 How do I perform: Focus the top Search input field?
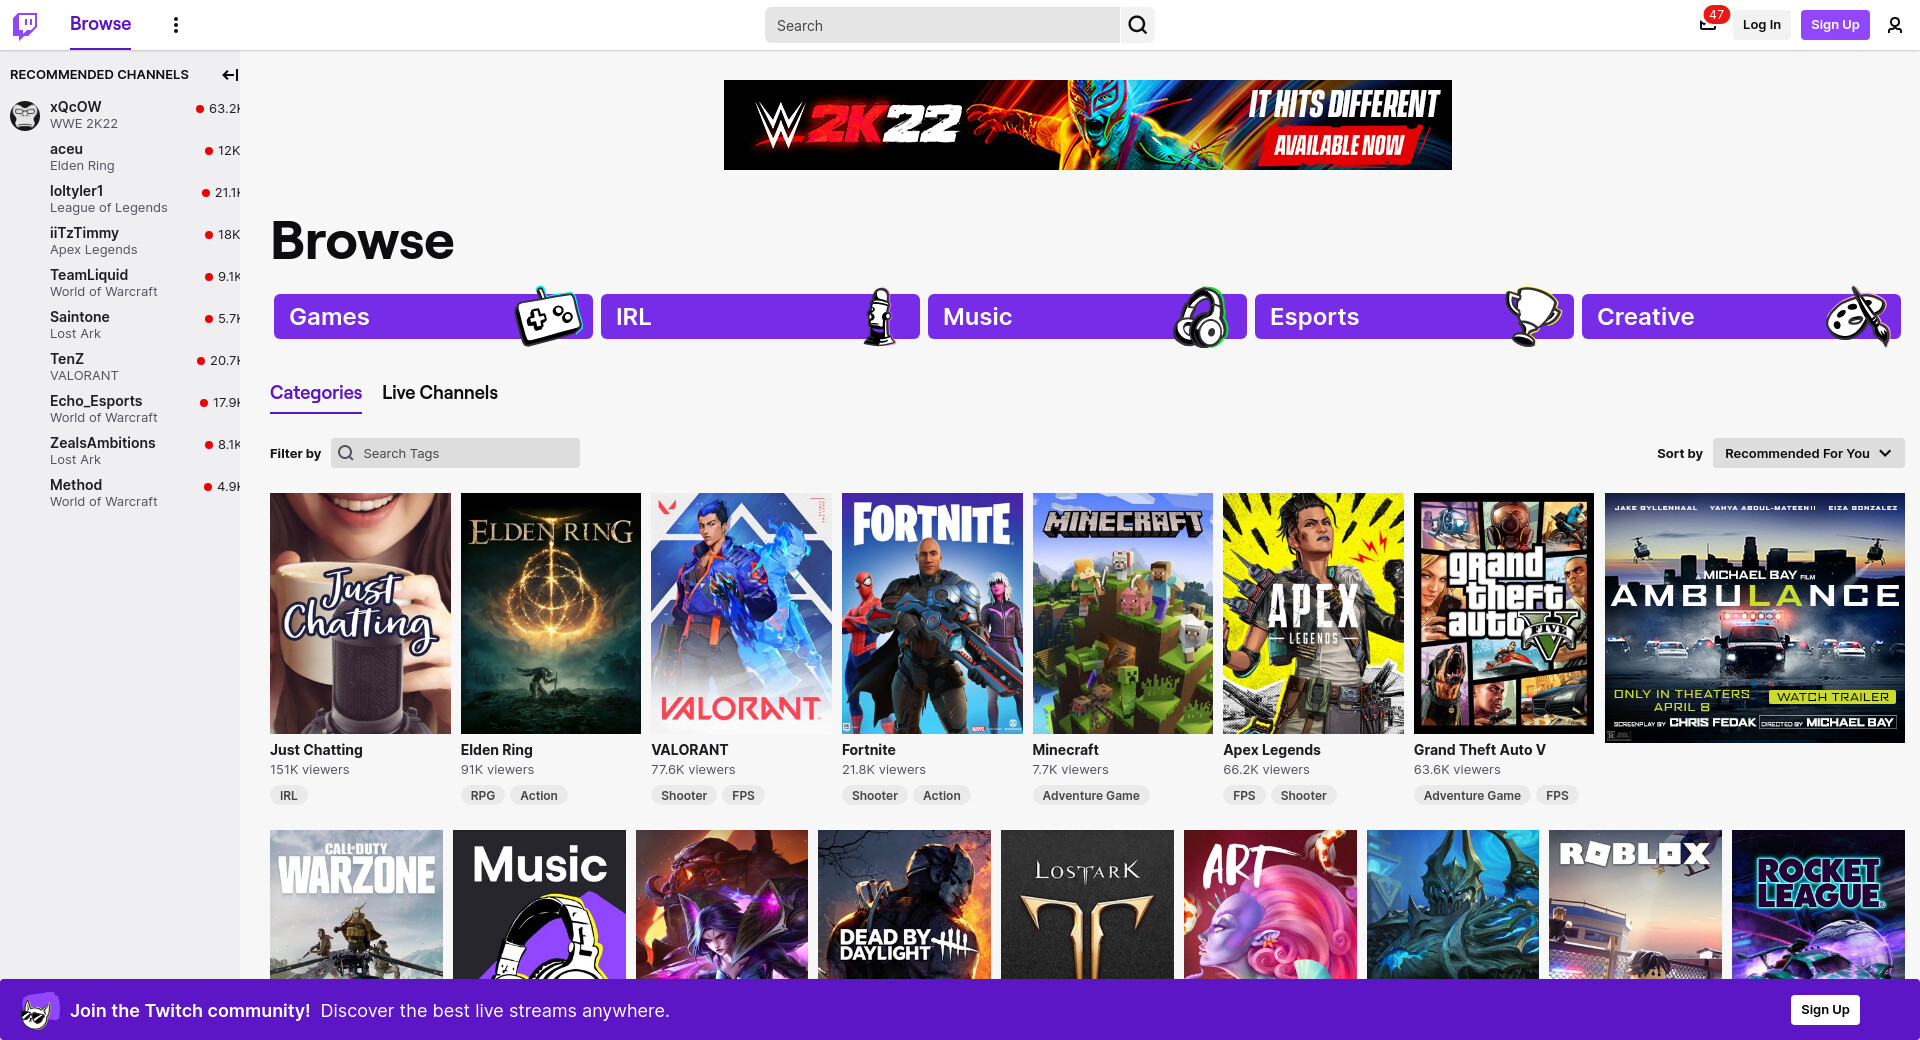pyautogui.click(x=942, y=25)
